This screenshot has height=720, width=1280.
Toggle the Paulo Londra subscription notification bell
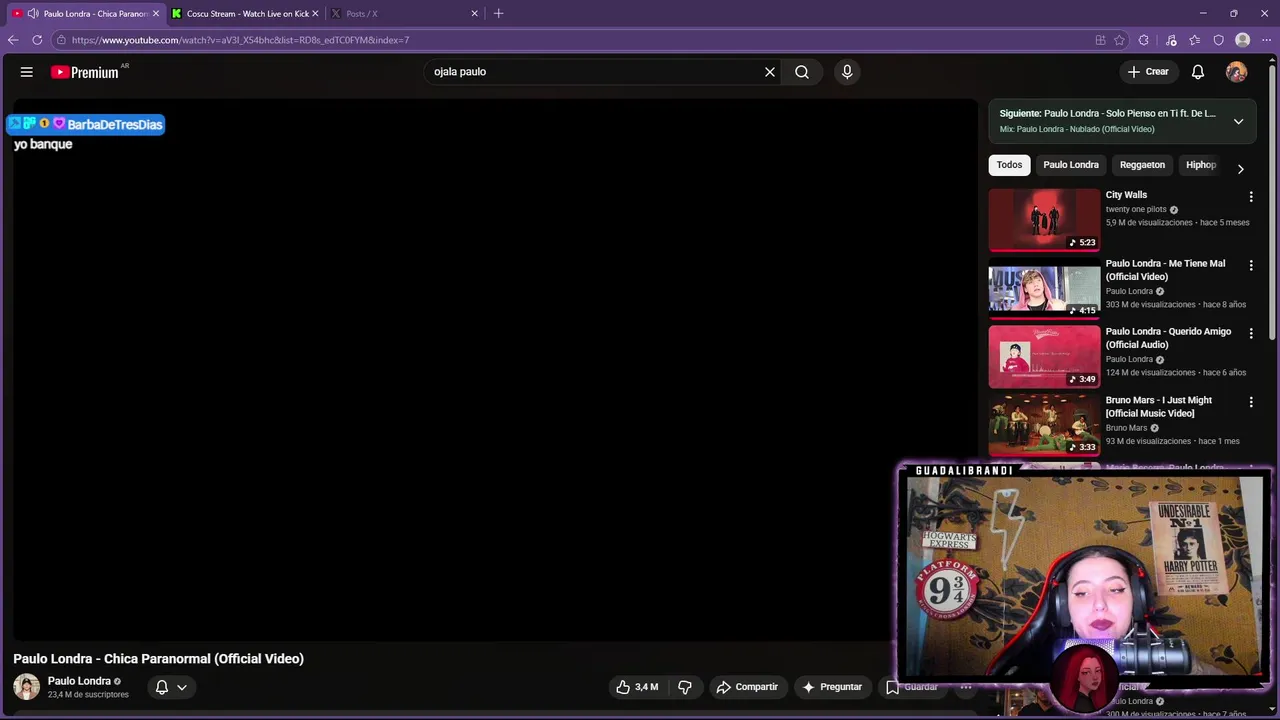(x=162, y=687)
